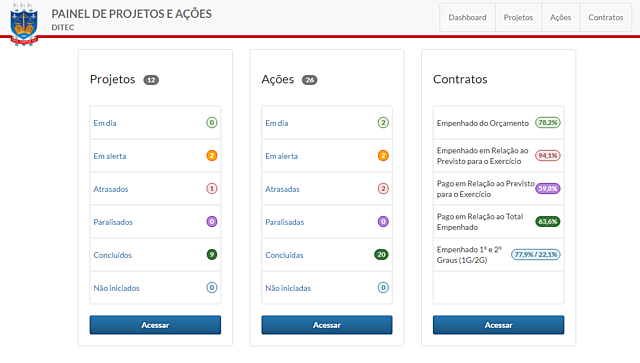Click the Ações card heading

tap(278, 79)
